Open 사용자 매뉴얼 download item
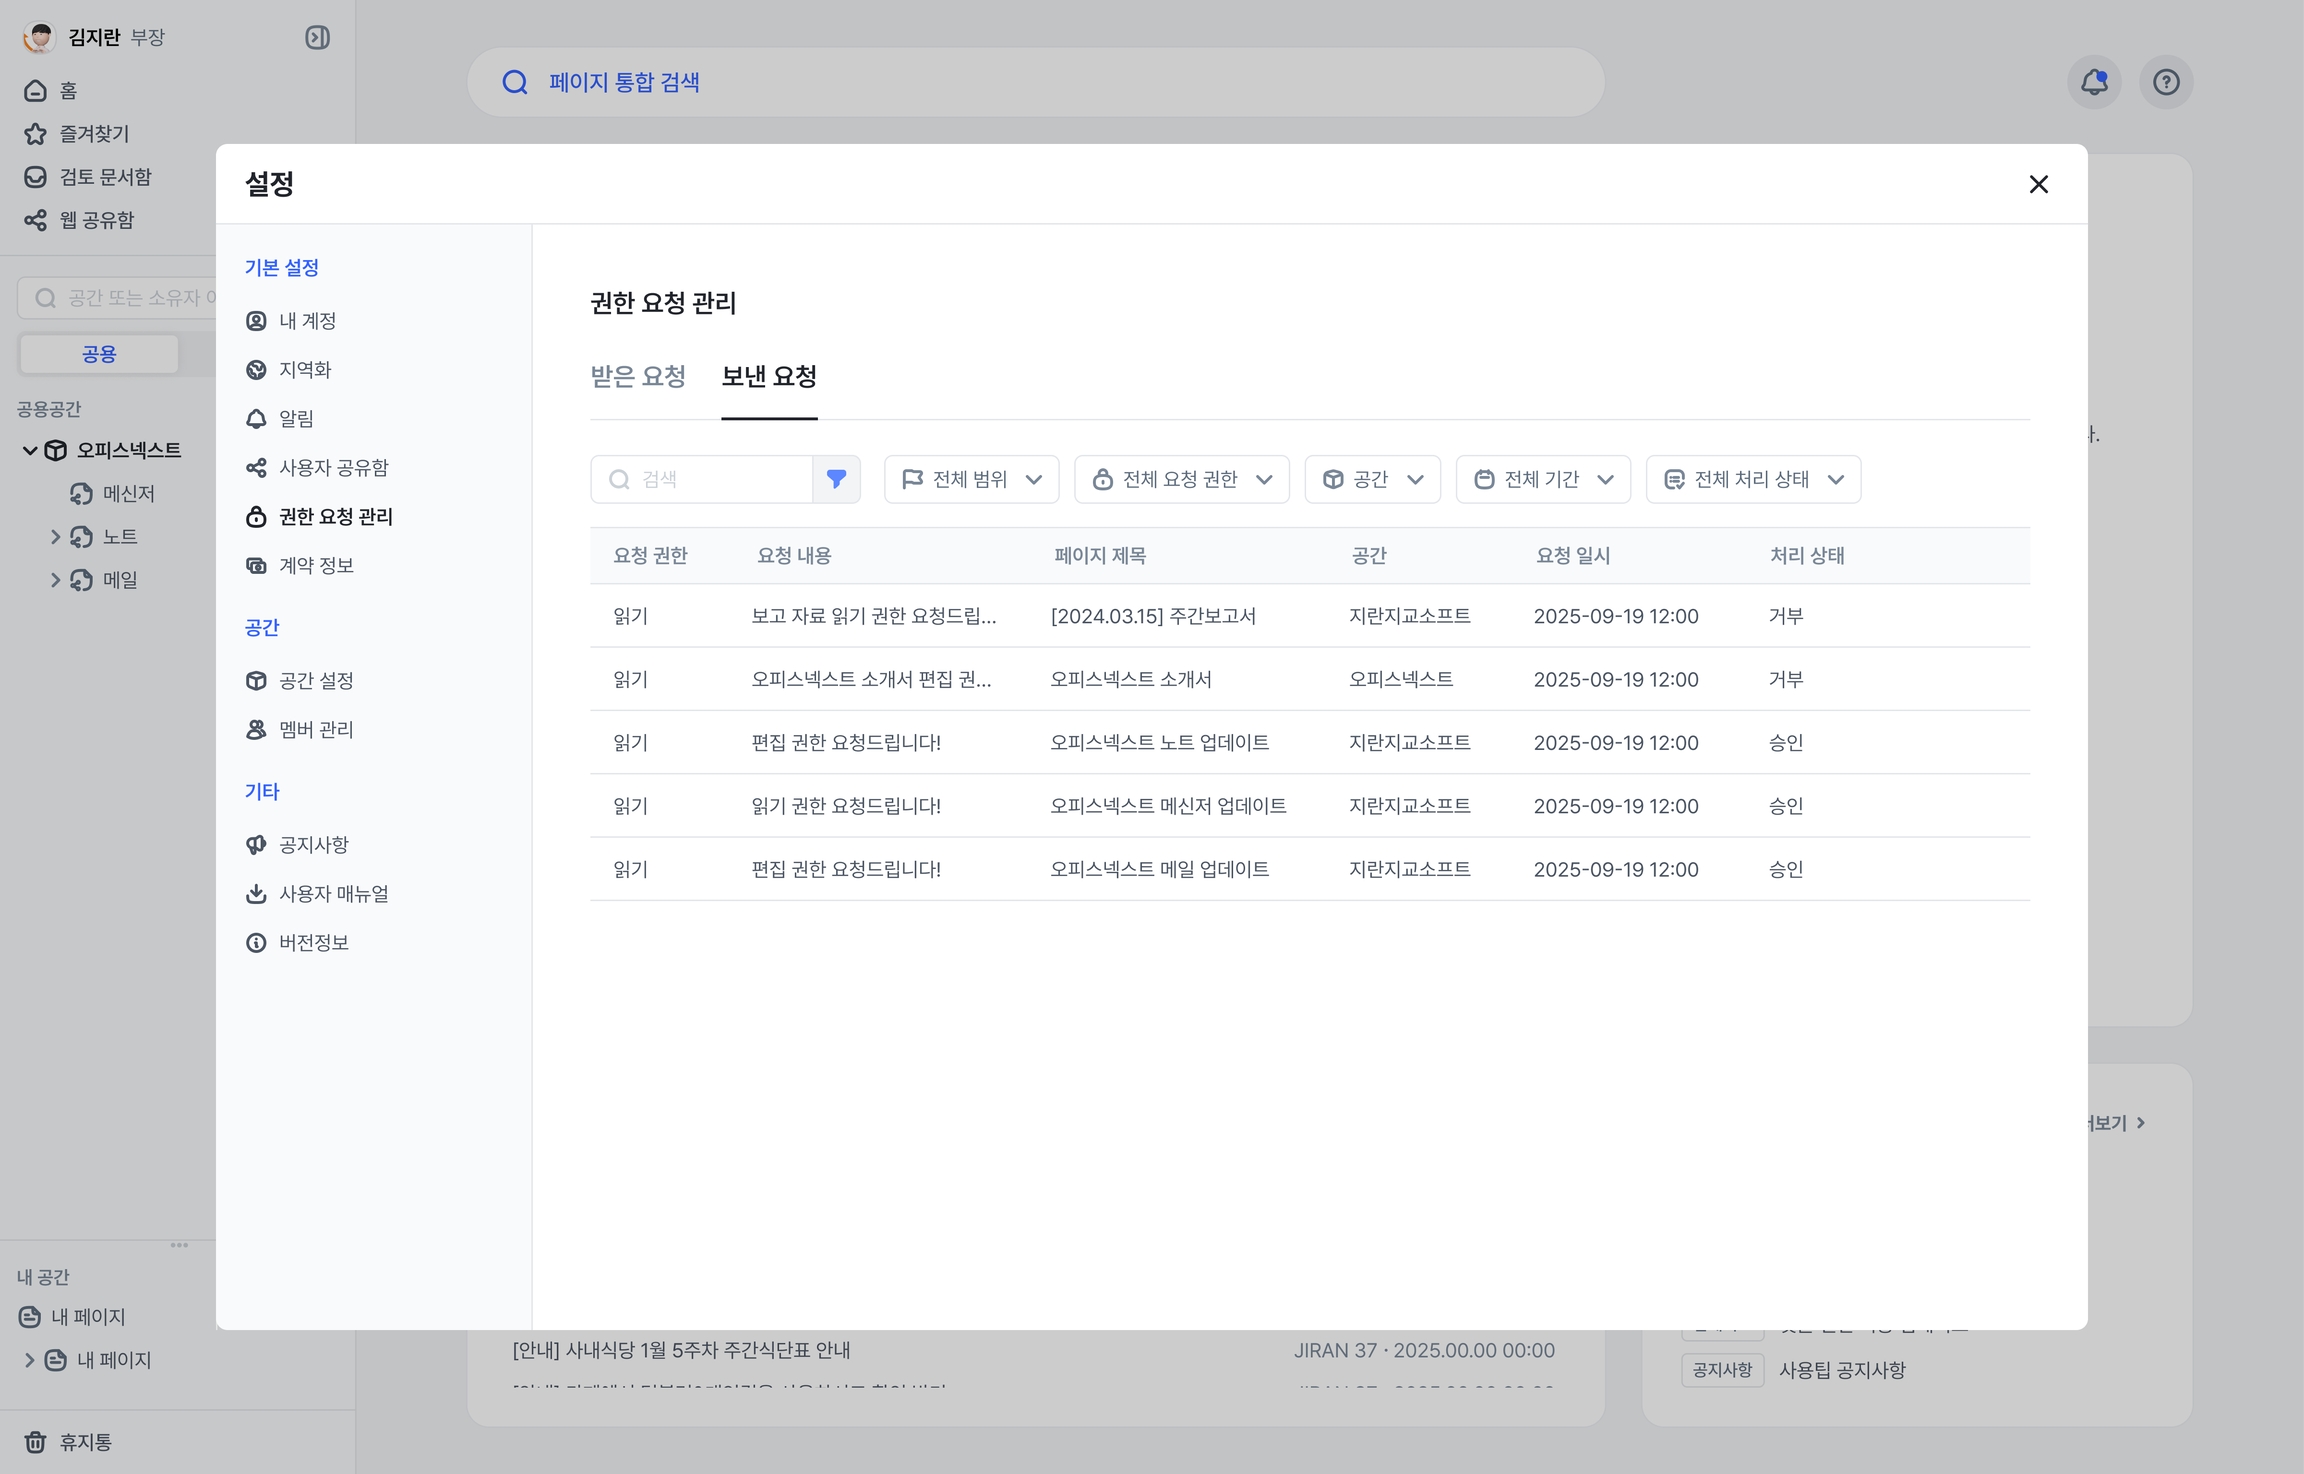This screenshot has height=1474, width=2304. 333,894
